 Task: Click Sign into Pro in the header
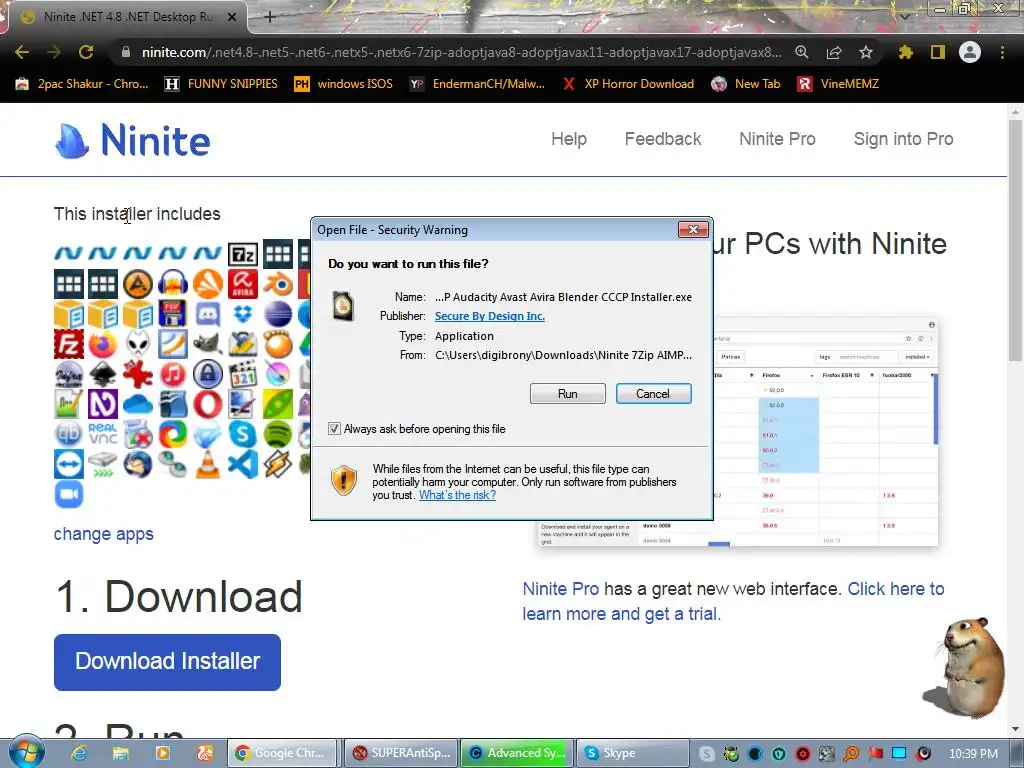(903, 139)
